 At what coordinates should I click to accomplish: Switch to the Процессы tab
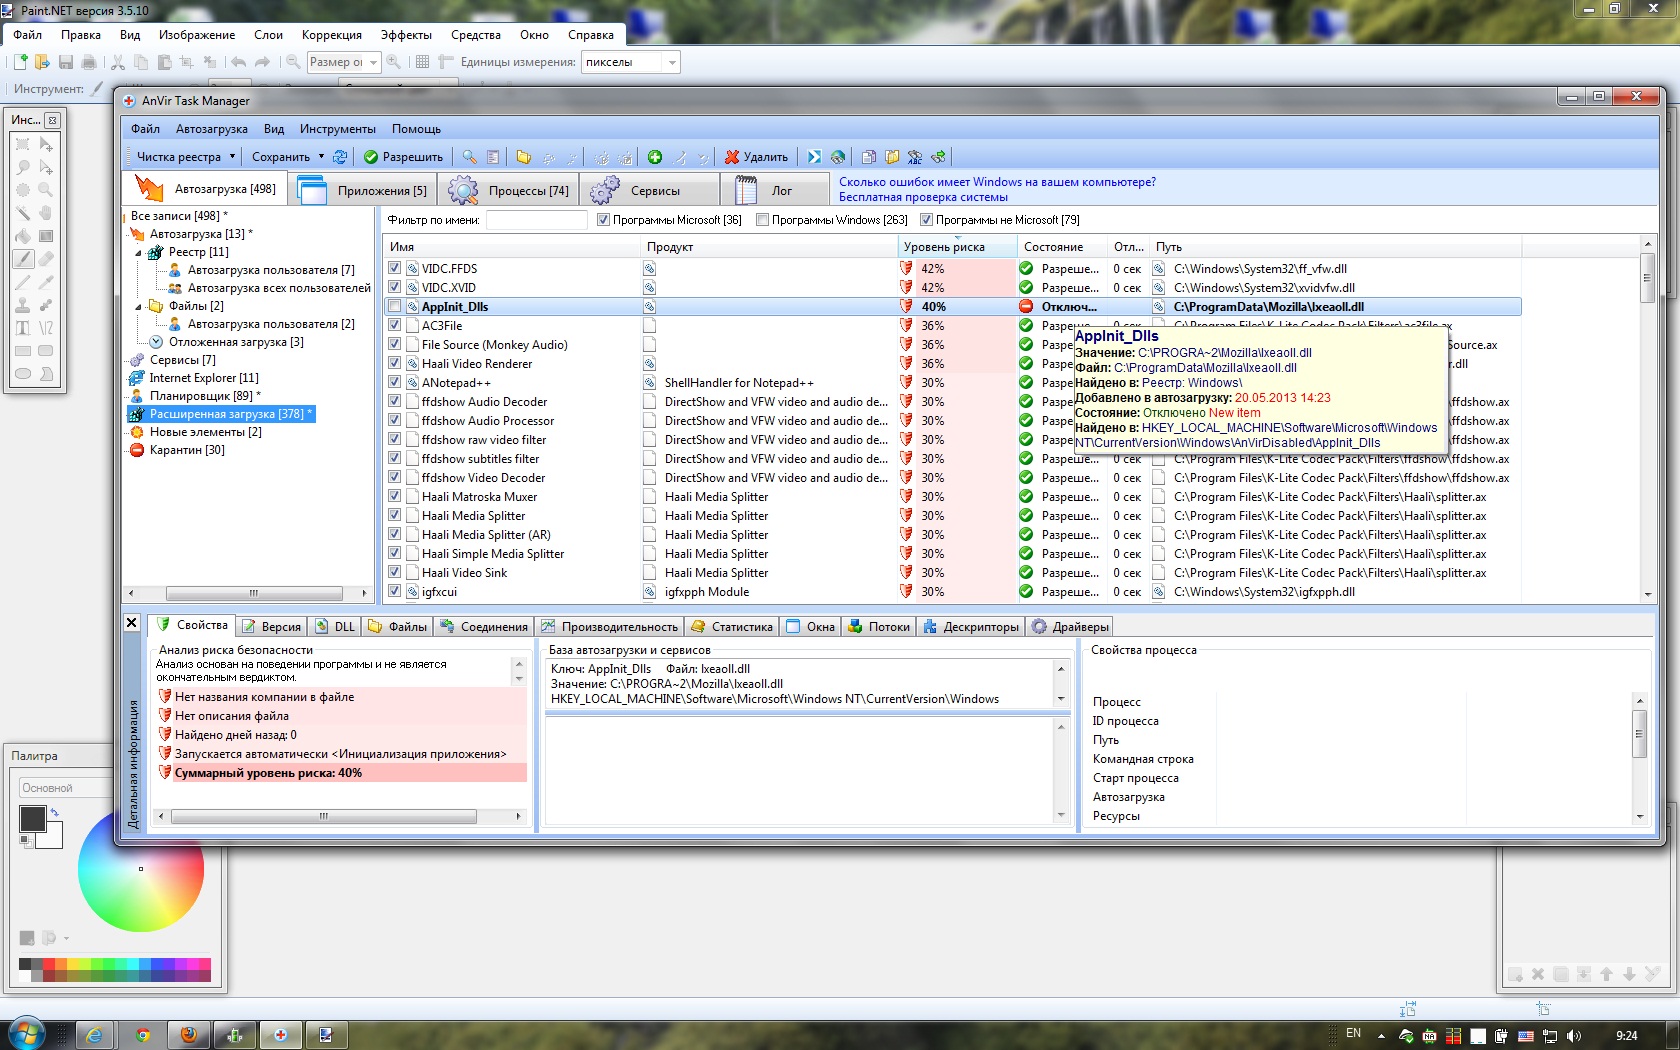(509, 190)
